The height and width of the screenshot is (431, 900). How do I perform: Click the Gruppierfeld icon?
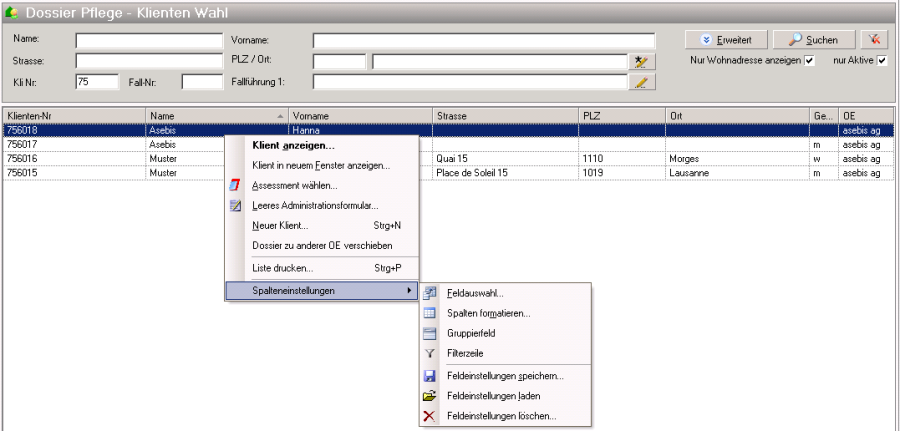[x=429, y=333]
